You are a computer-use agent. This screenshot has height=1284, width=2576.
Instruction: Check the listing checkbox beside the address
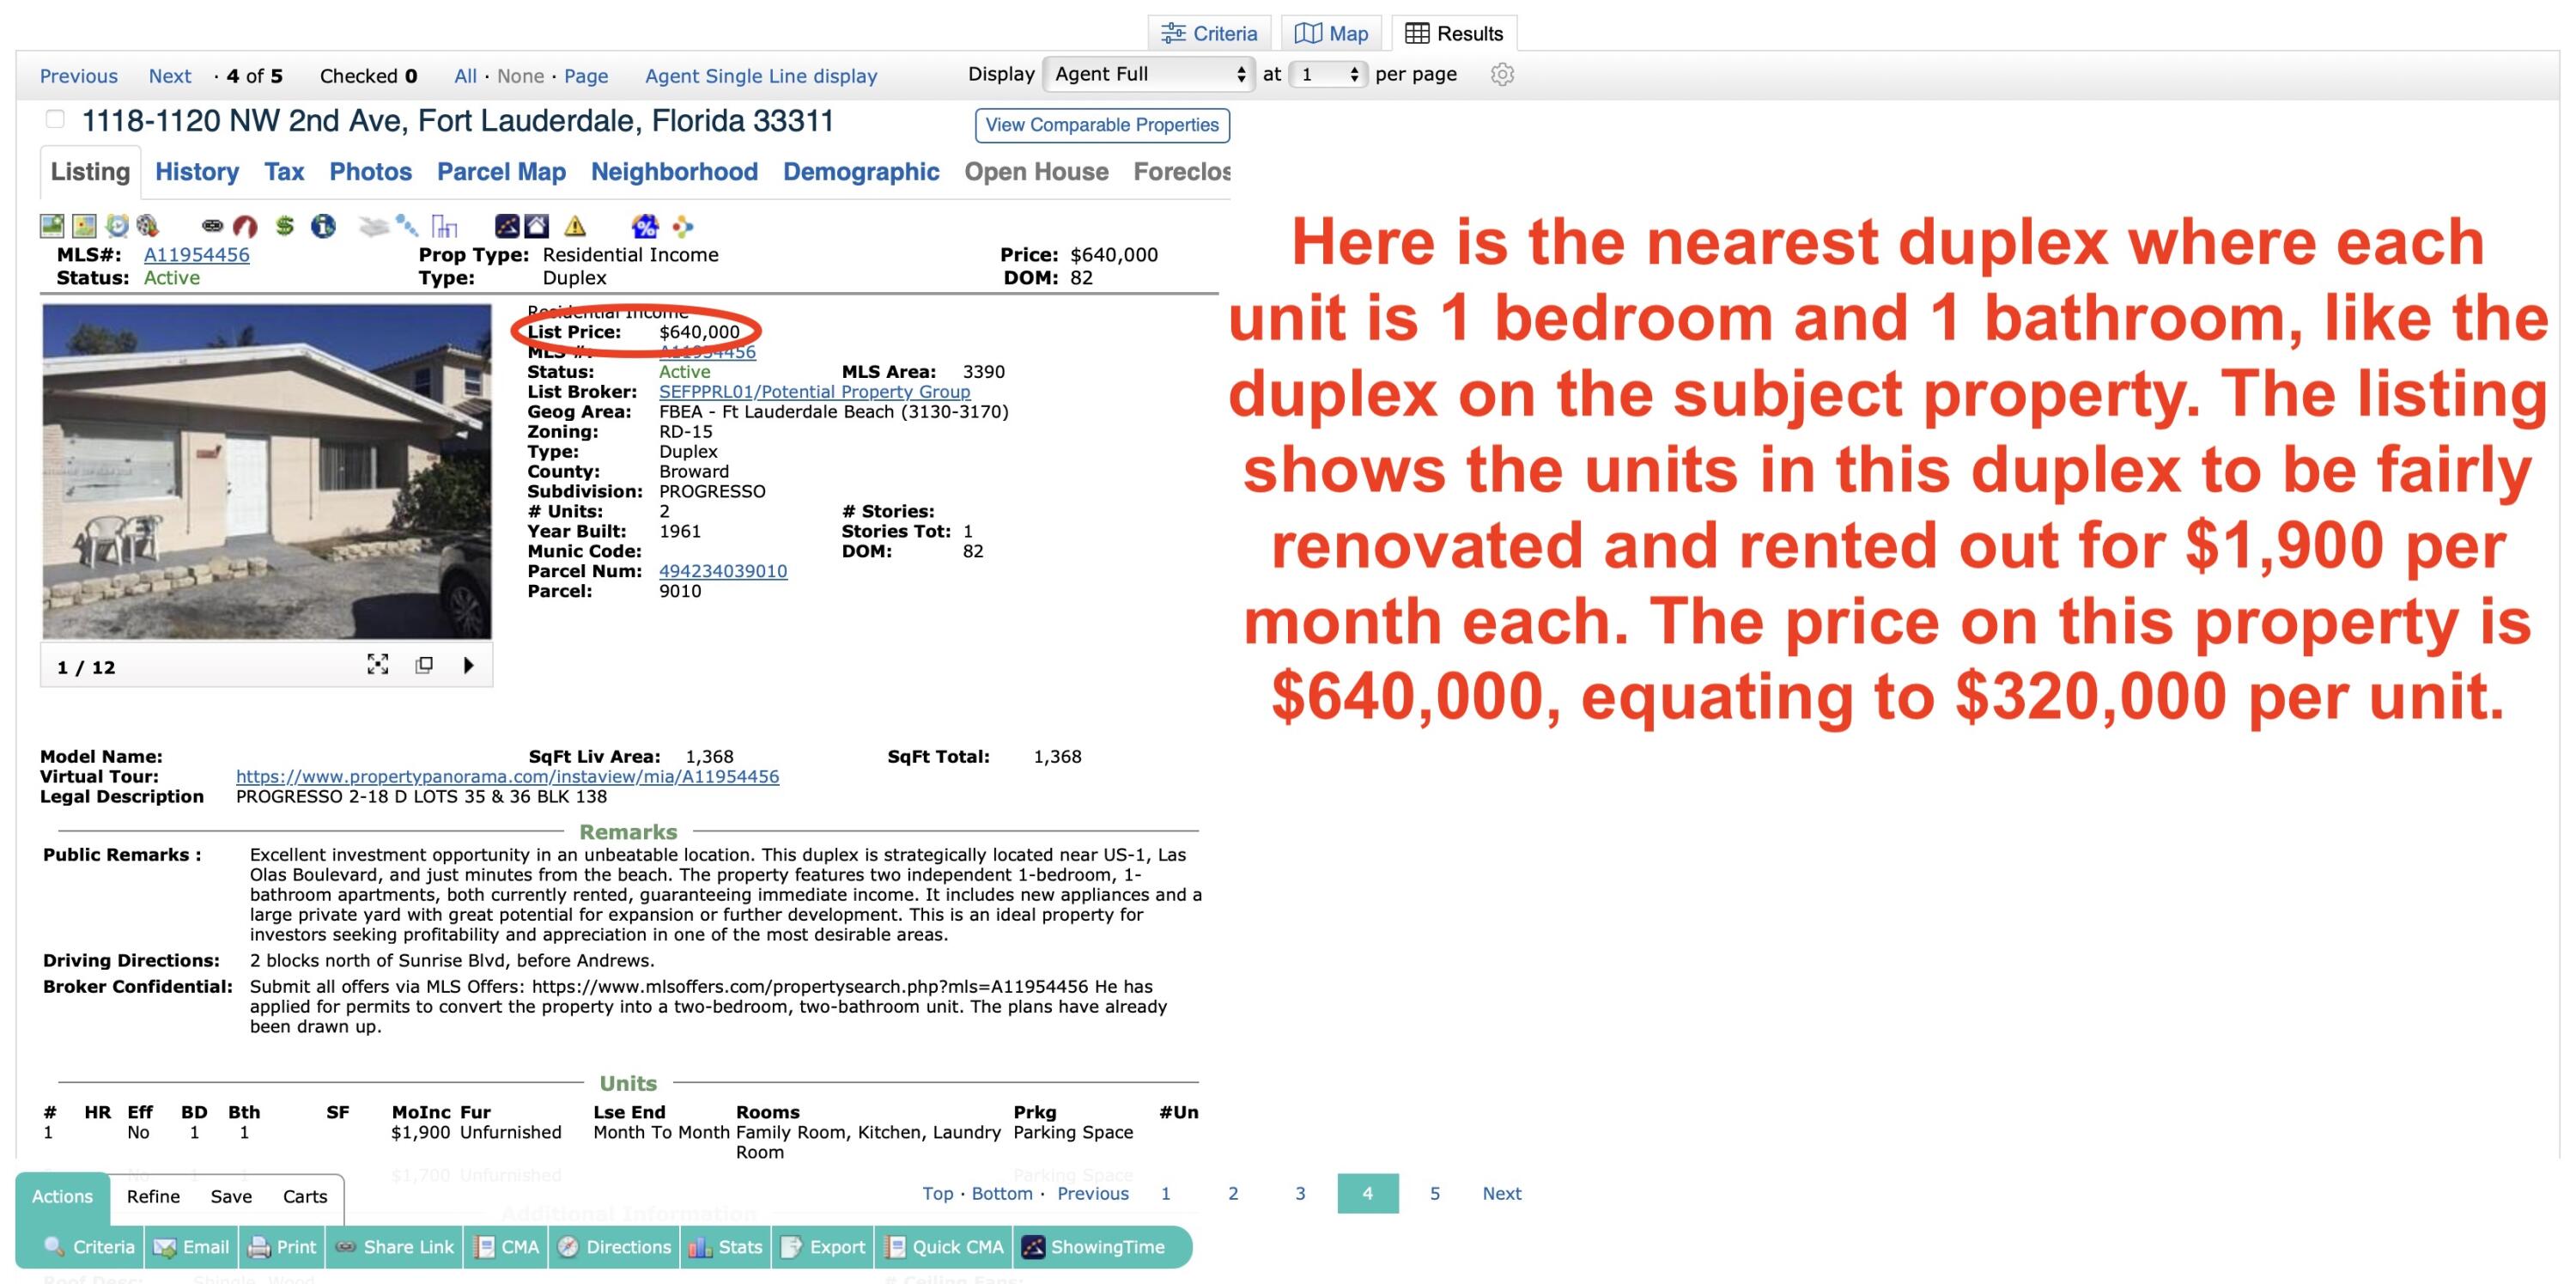(55, 120)
